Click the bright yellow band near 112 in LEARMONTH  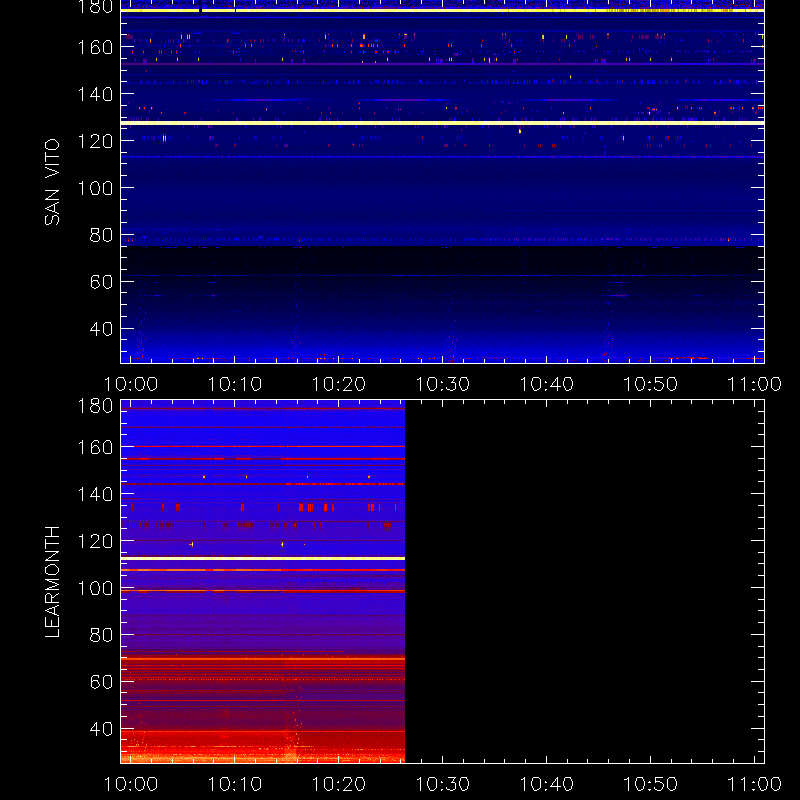(x=263, y=559)
